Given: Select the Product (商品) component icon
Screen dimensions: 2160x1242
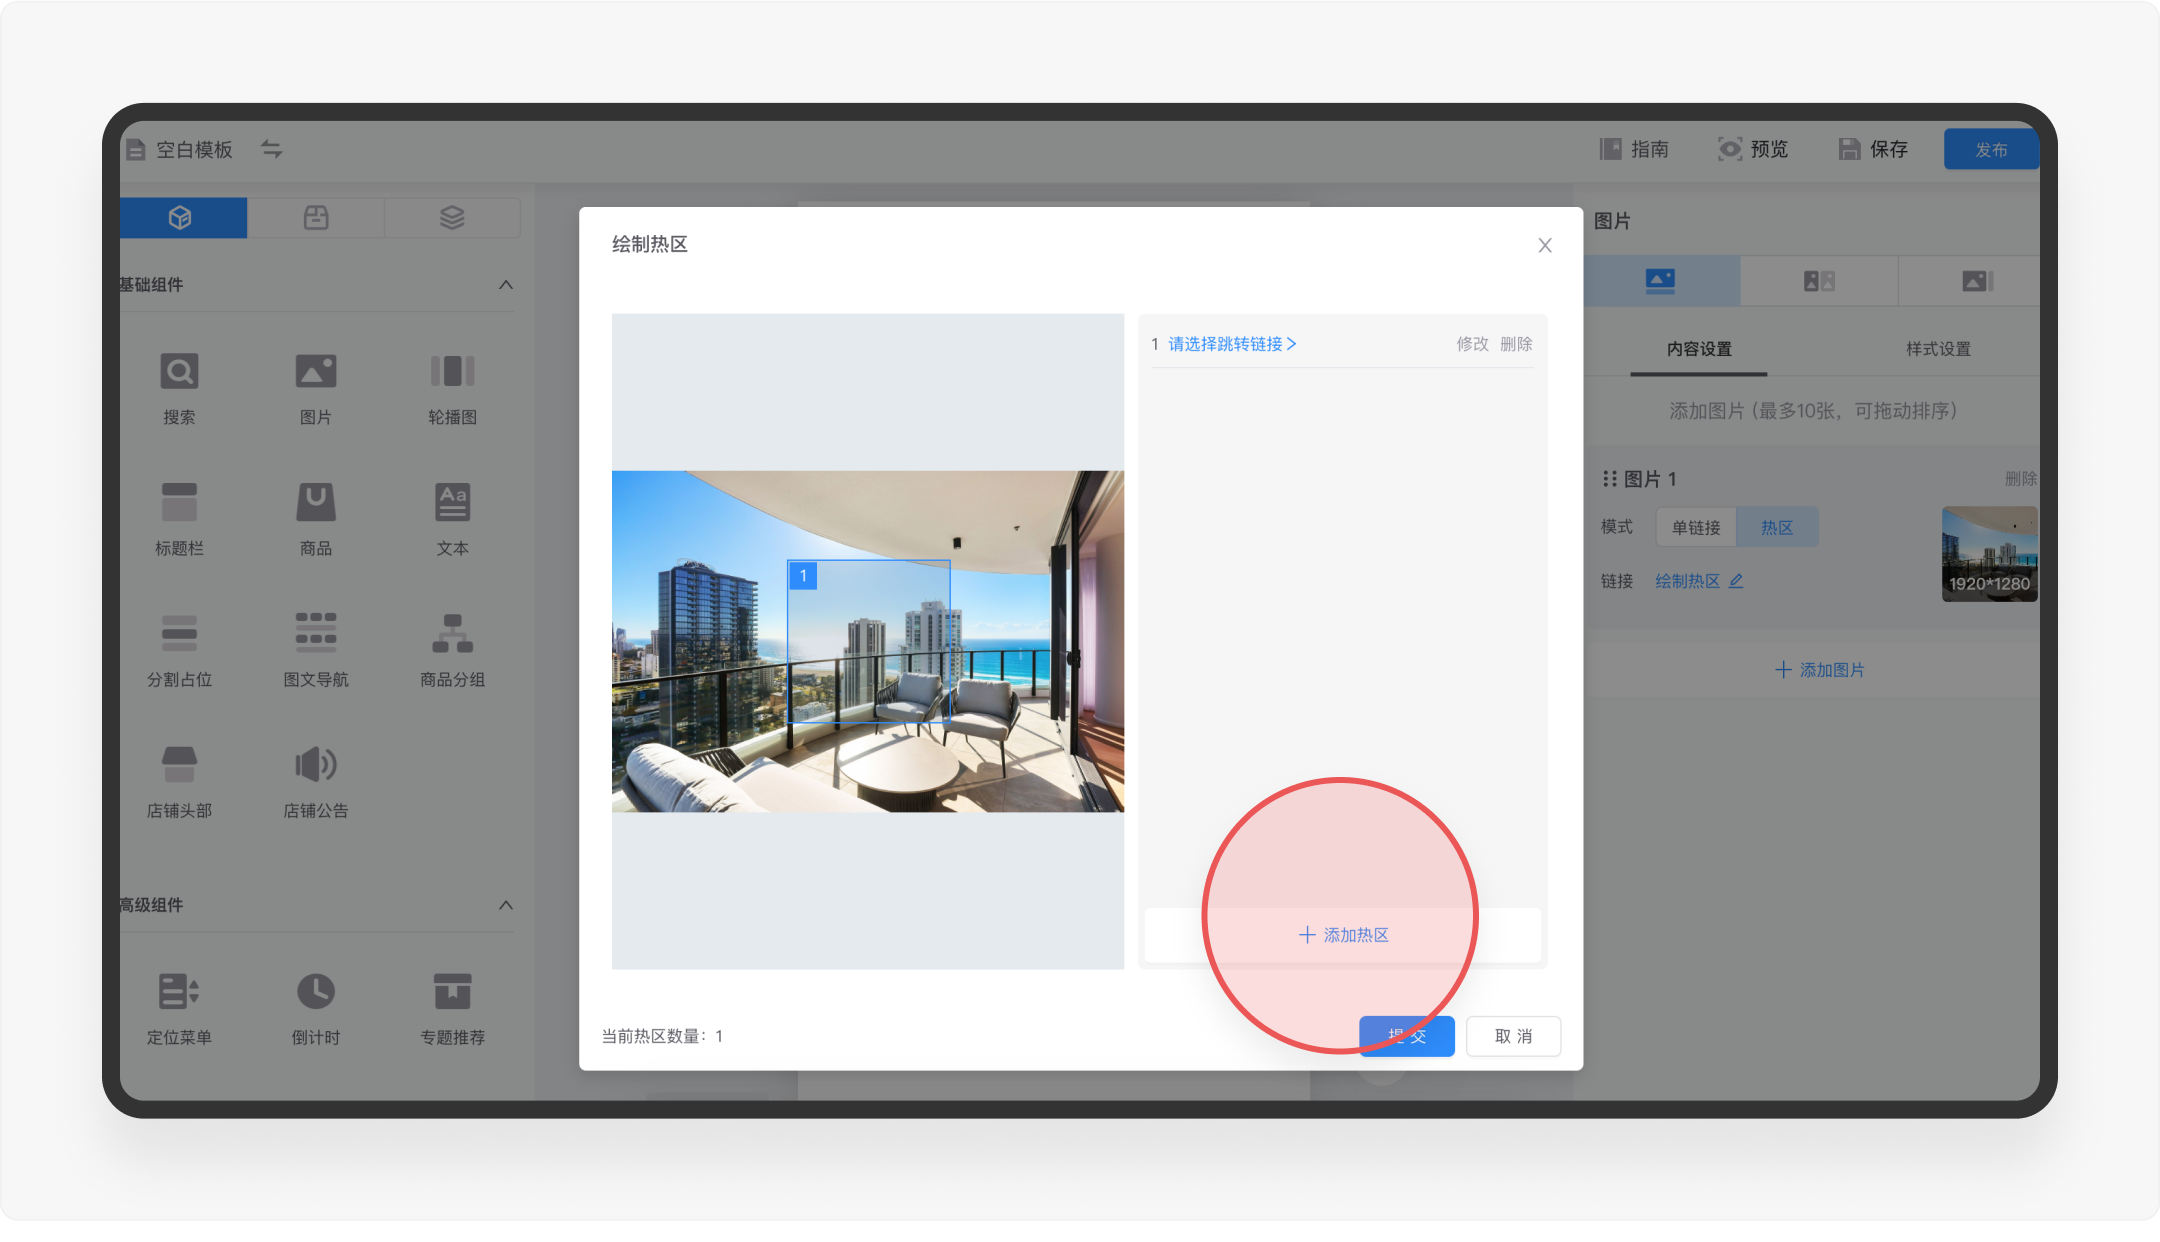Looking at the screenshot, I should [316, 502].
